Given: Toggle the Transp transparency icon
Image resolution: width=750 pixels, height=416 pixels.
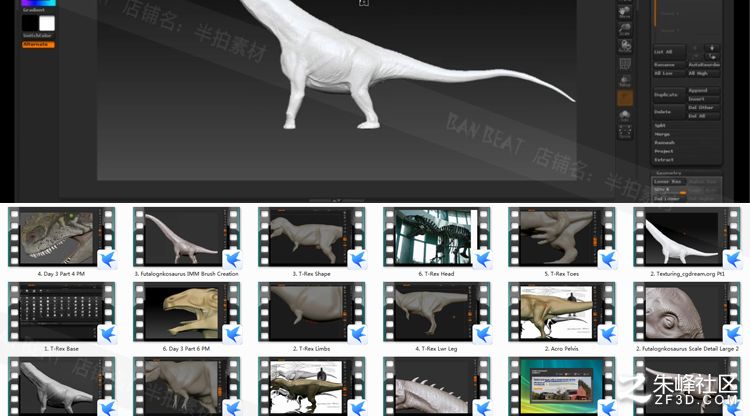Looking at the screenshot, I should 625,81.
